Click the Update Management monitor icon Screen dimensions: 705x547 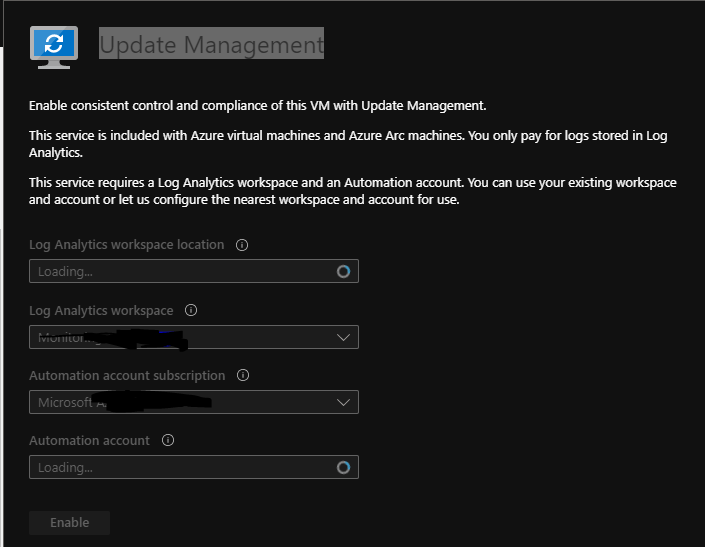coord(54,47)
